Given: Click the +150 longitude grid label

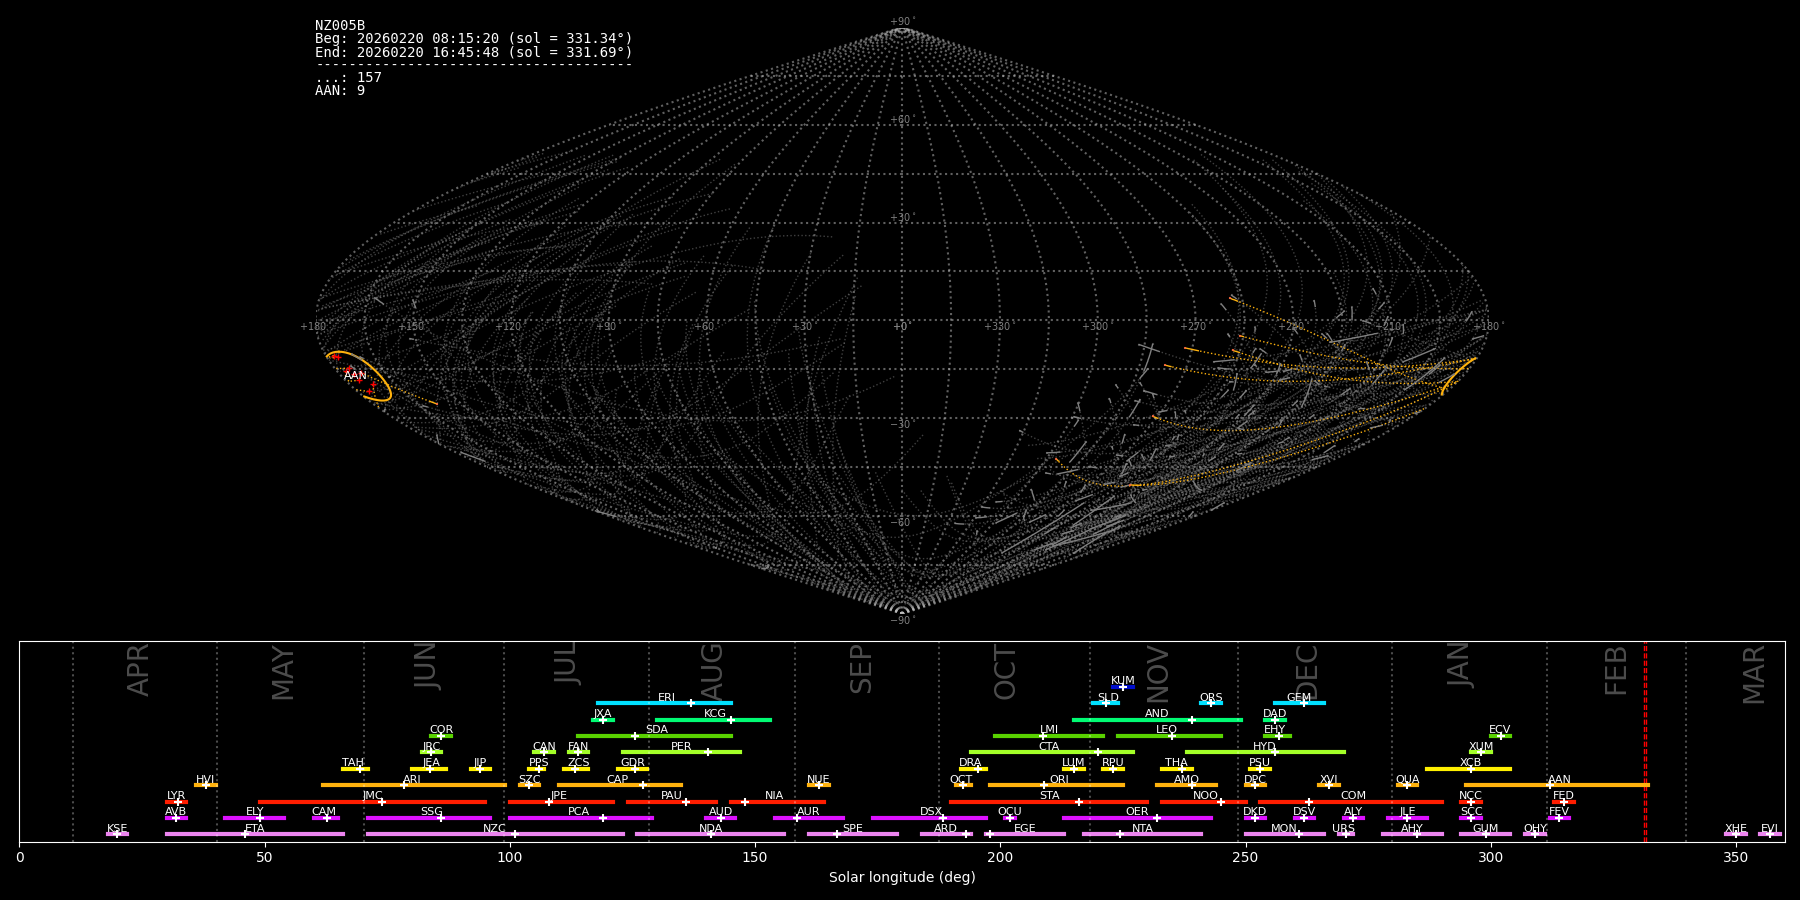Looking at the screenshot, I should coord(411,327).
